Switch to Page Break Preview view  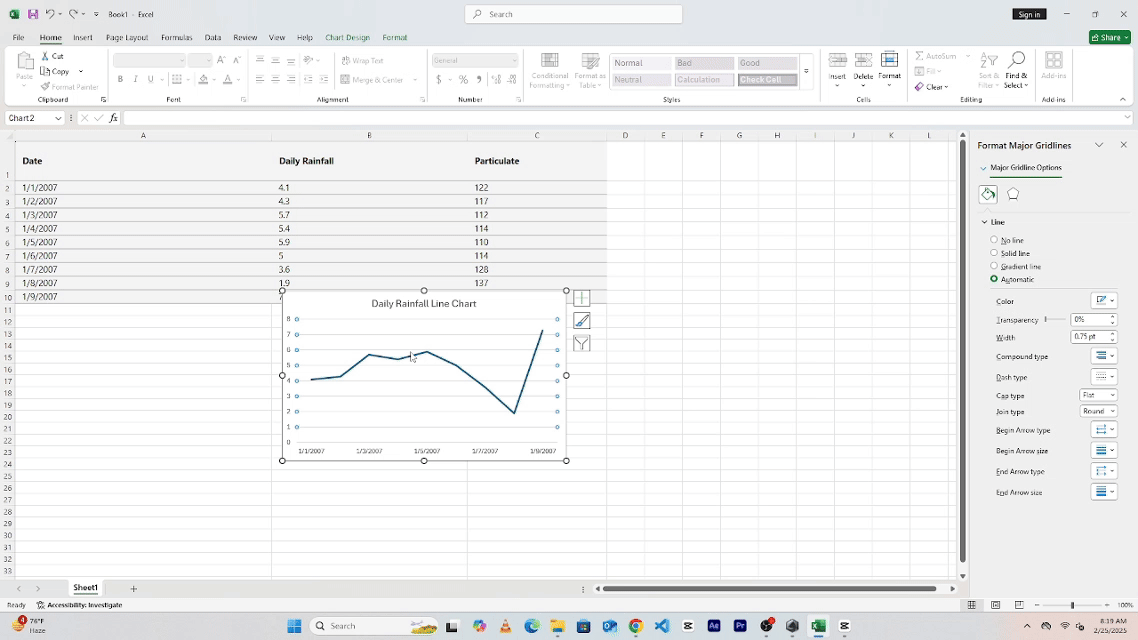pyautogui.click(x=1019, y=605)
